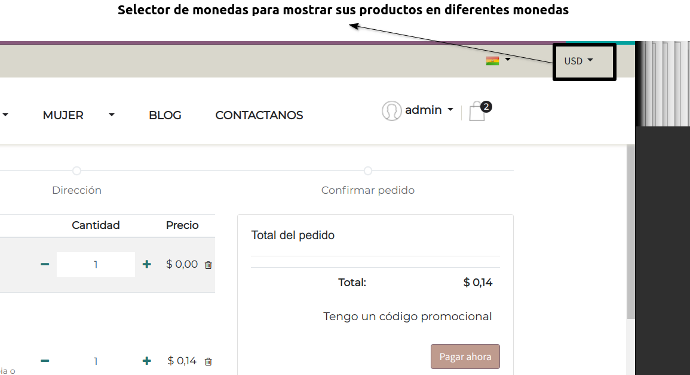Decrease quantity of the $ 0,14 item
The width and height of the screenshot is (690, 375).
pos(44,361)
